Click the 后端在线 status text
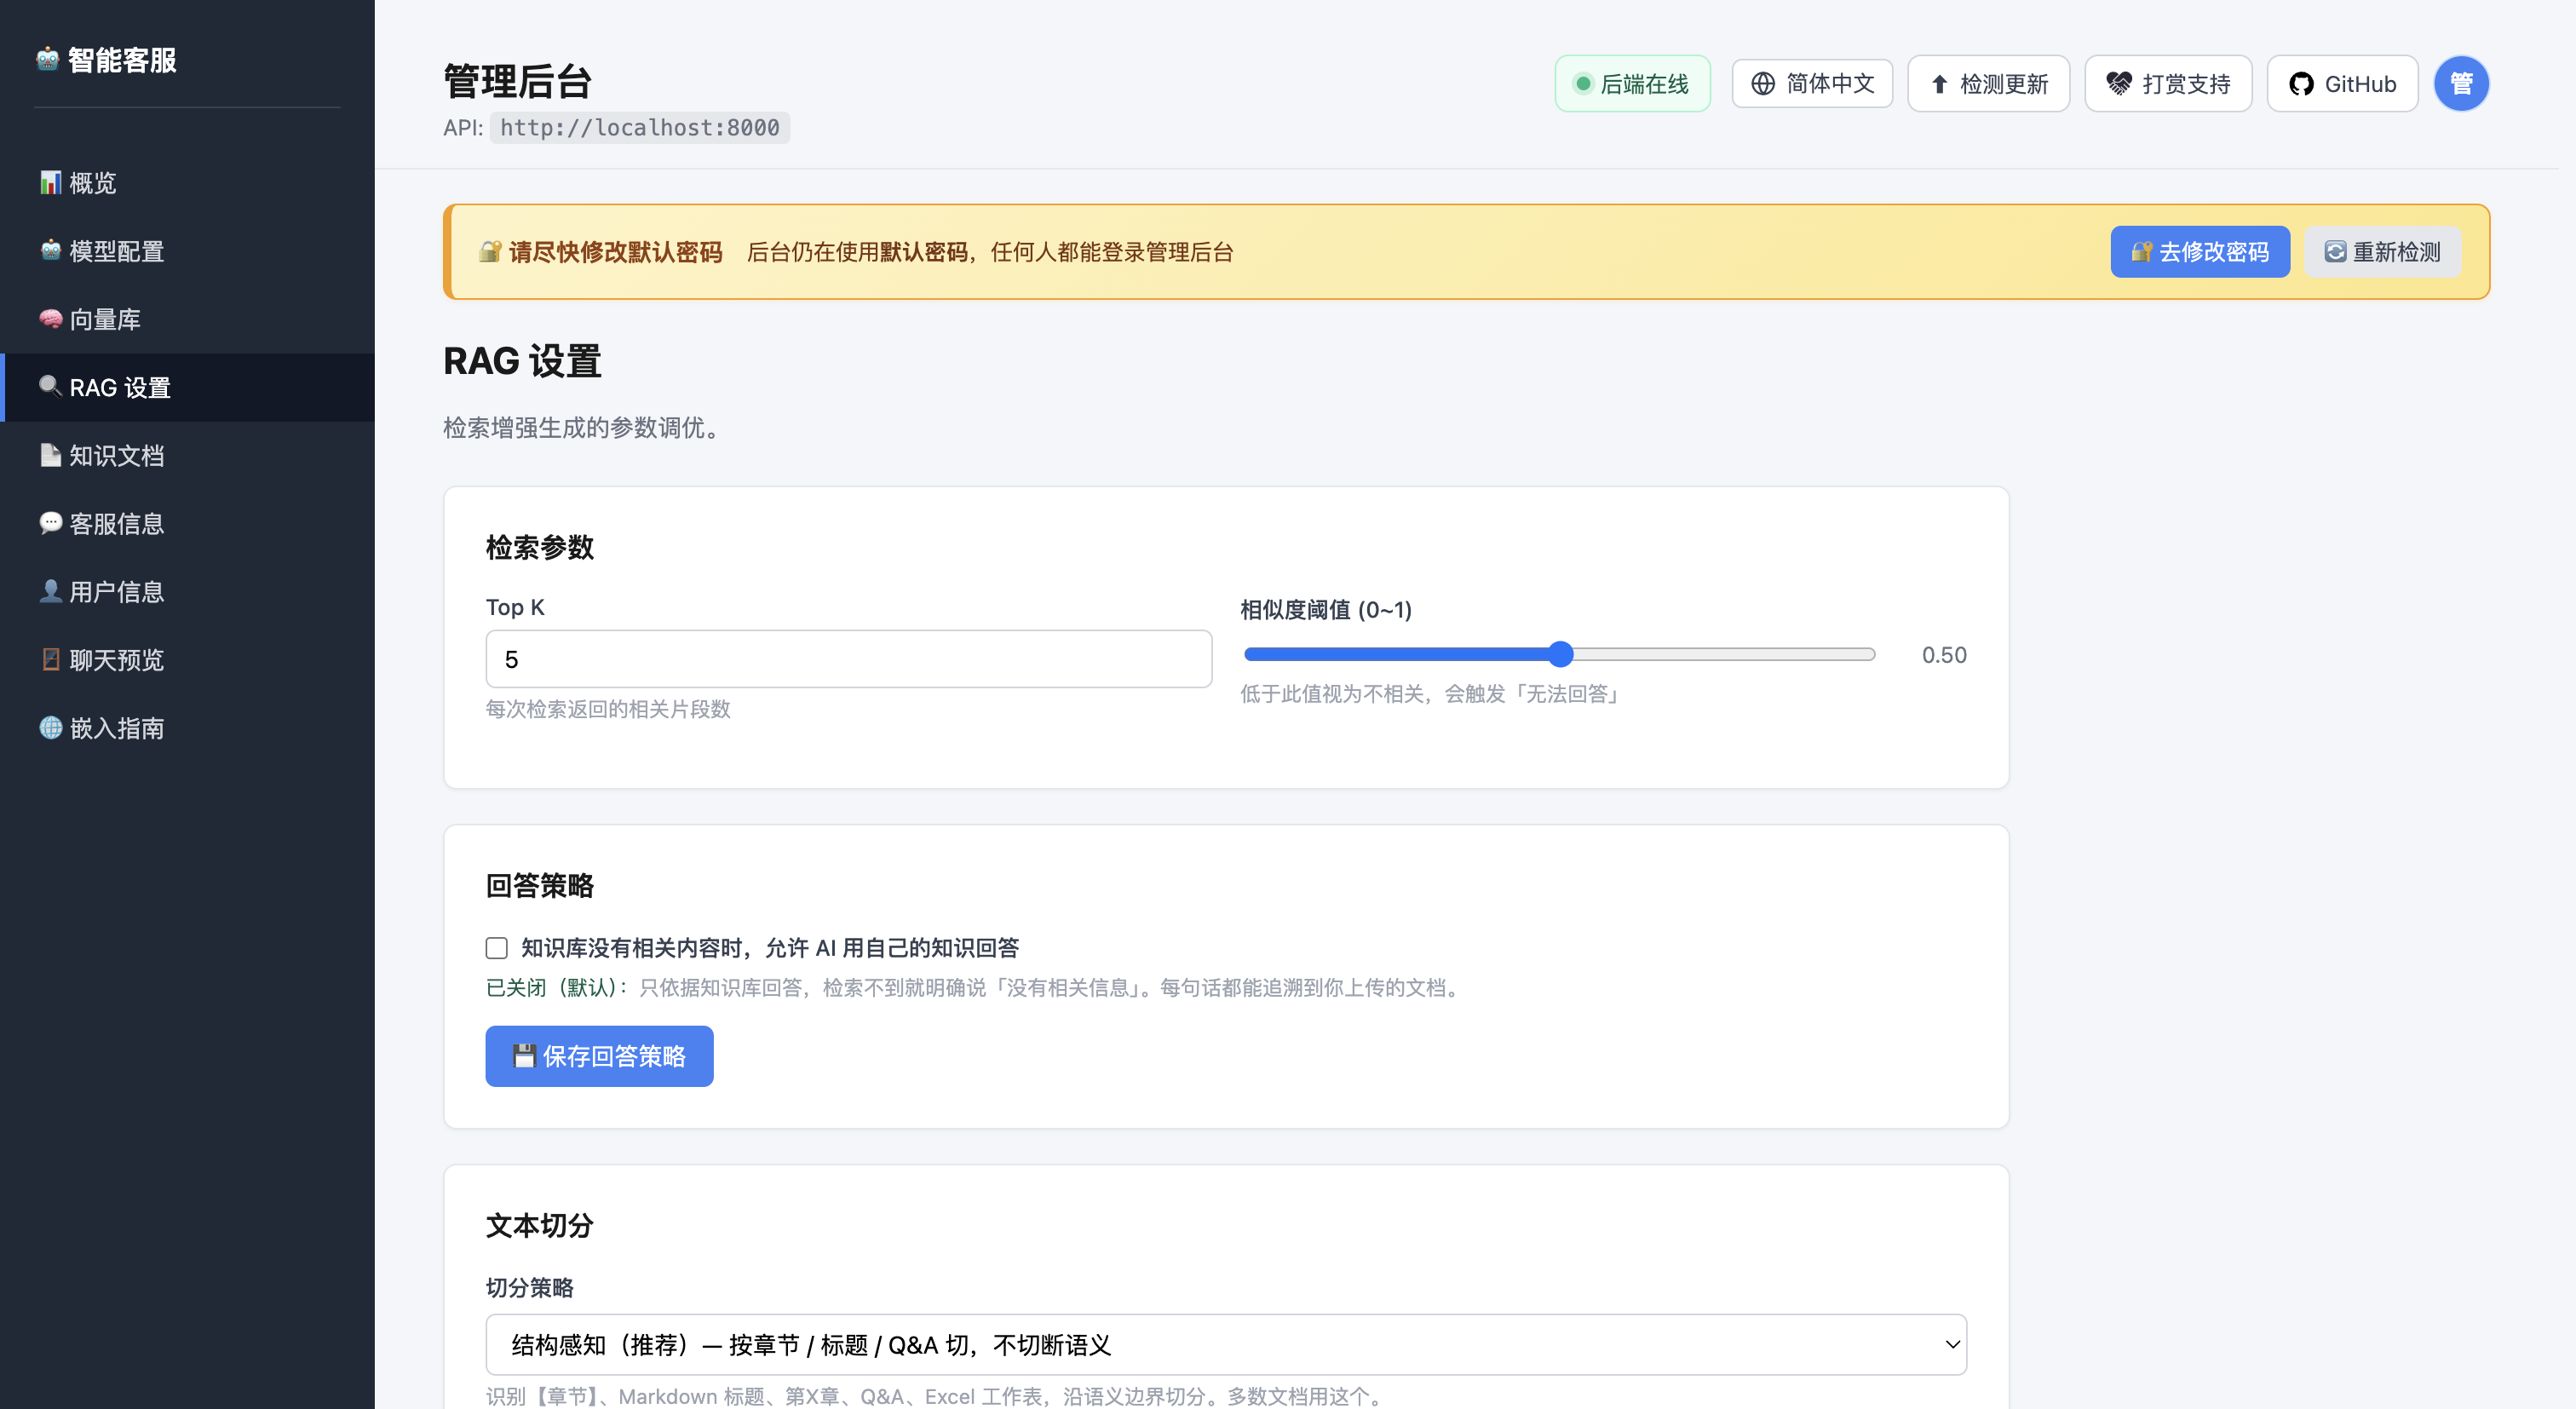 coord(1644,84)
